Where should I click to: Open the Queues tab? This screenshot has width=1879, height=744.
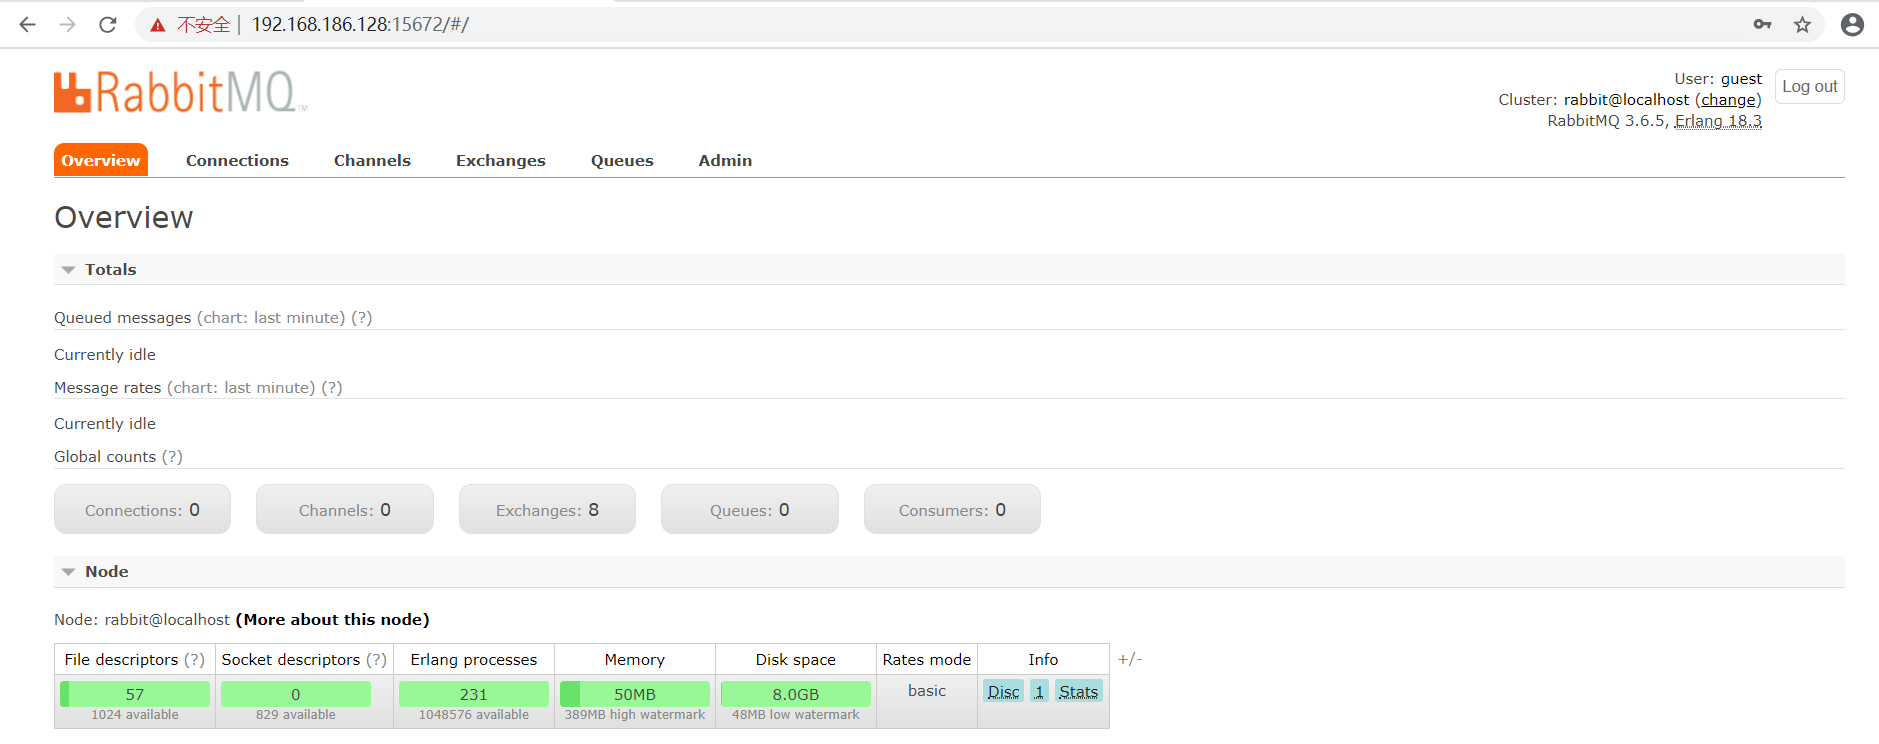click(622, 160)
